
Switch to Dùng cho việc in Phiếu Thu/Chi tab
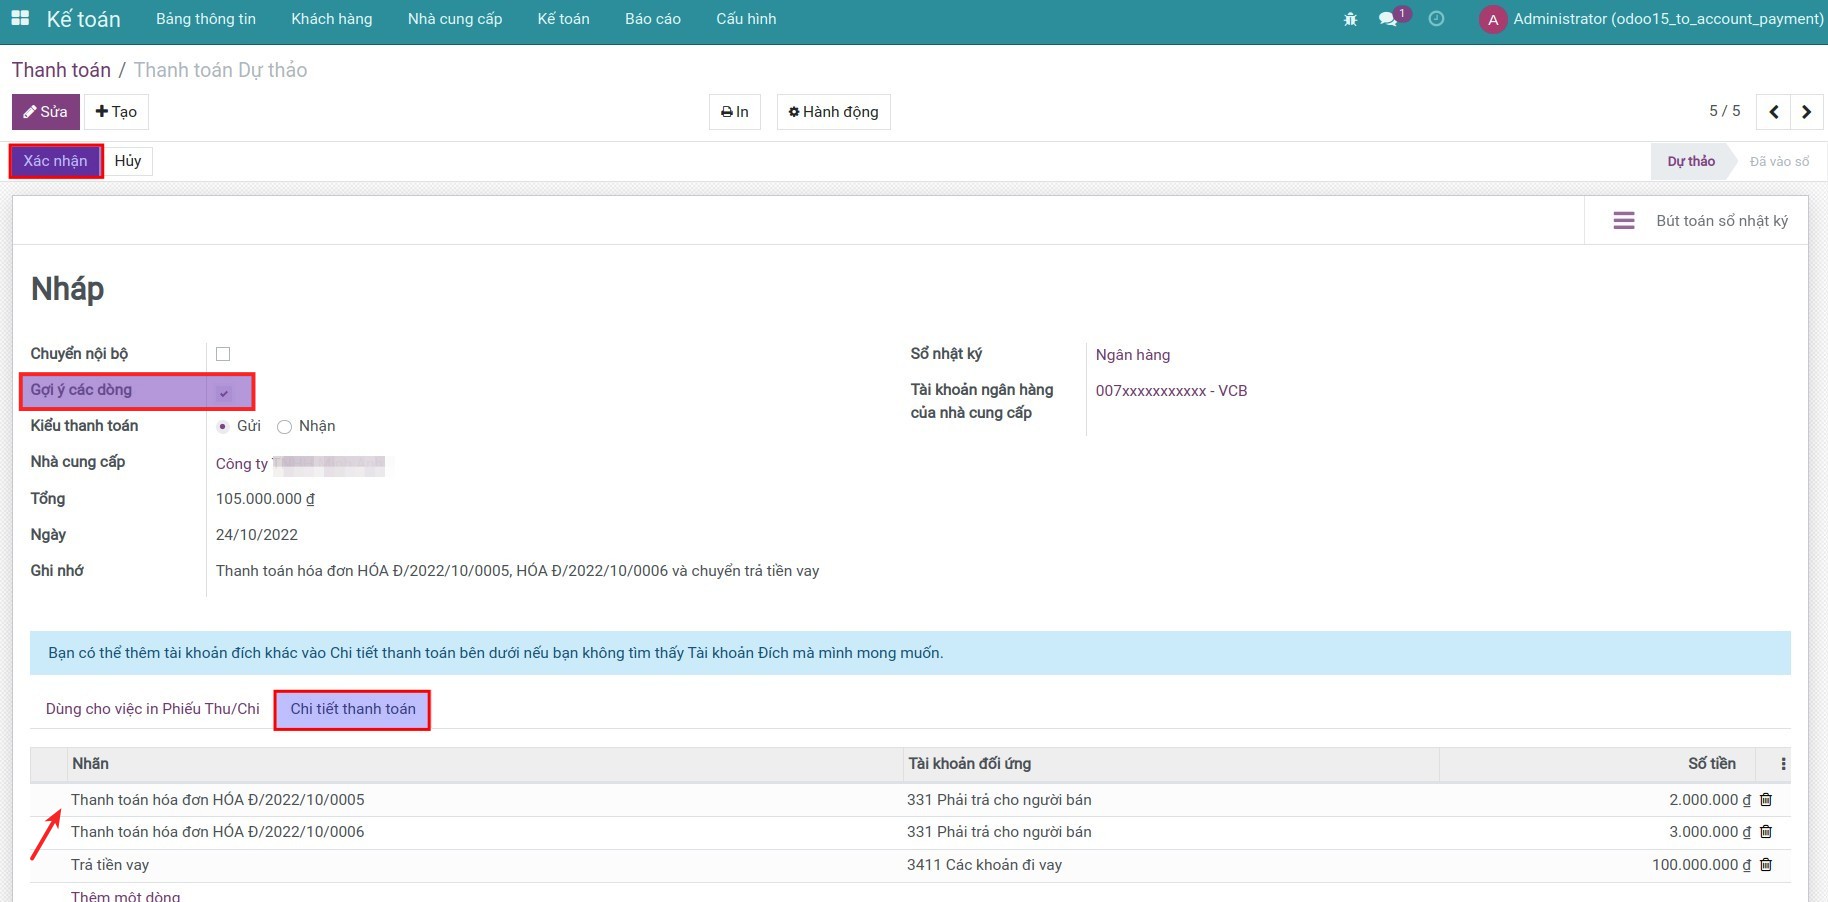[x=152, y=709]
